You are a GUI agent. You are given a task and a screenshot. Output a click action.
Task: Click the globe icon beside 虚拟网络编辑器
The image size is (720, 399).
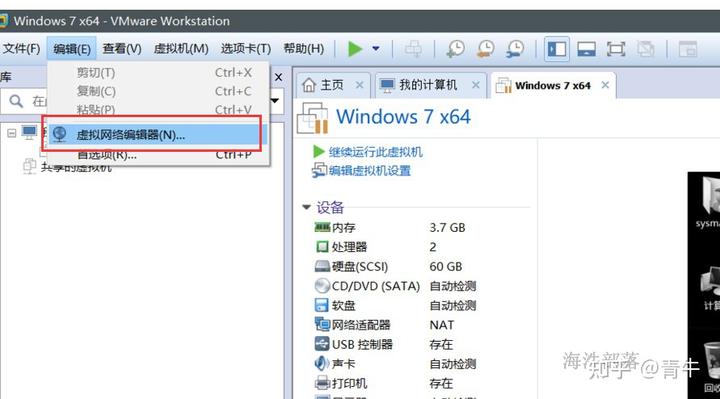[59, 134]
